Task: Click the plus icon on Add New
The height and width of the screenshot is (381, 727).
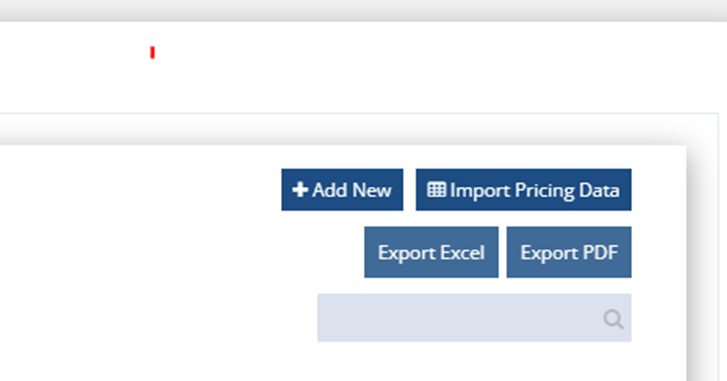Action: [300, 190]
